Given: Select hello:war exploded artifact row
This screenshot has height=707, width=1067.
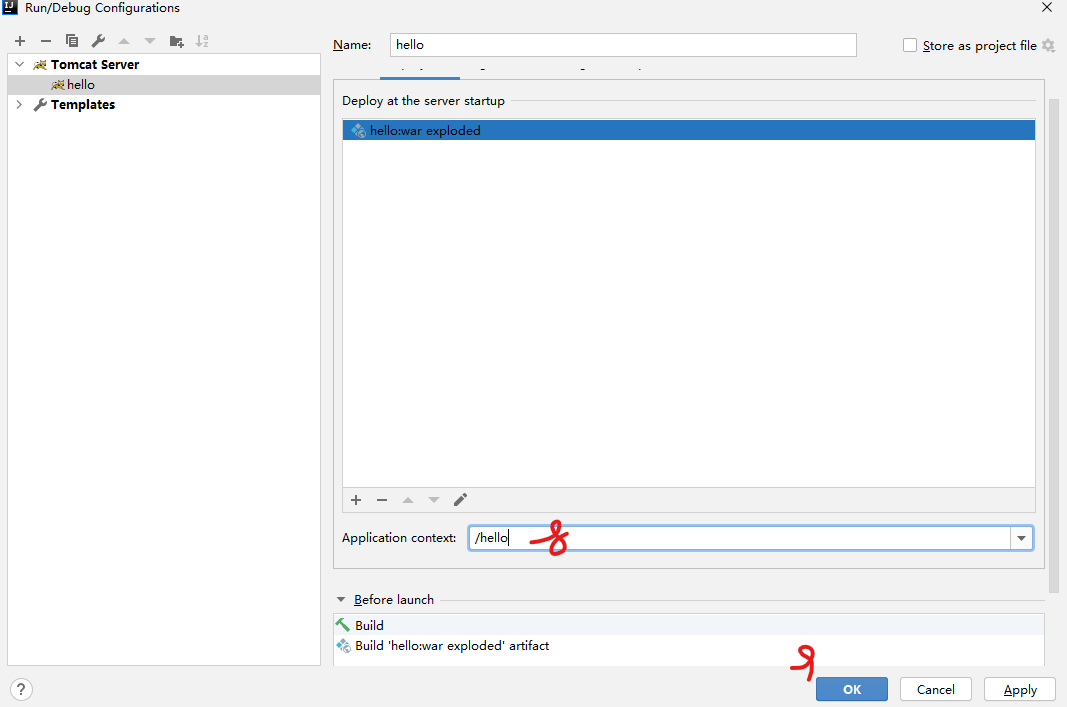Looking at the screenshot, I should click(x=689, y=131).
